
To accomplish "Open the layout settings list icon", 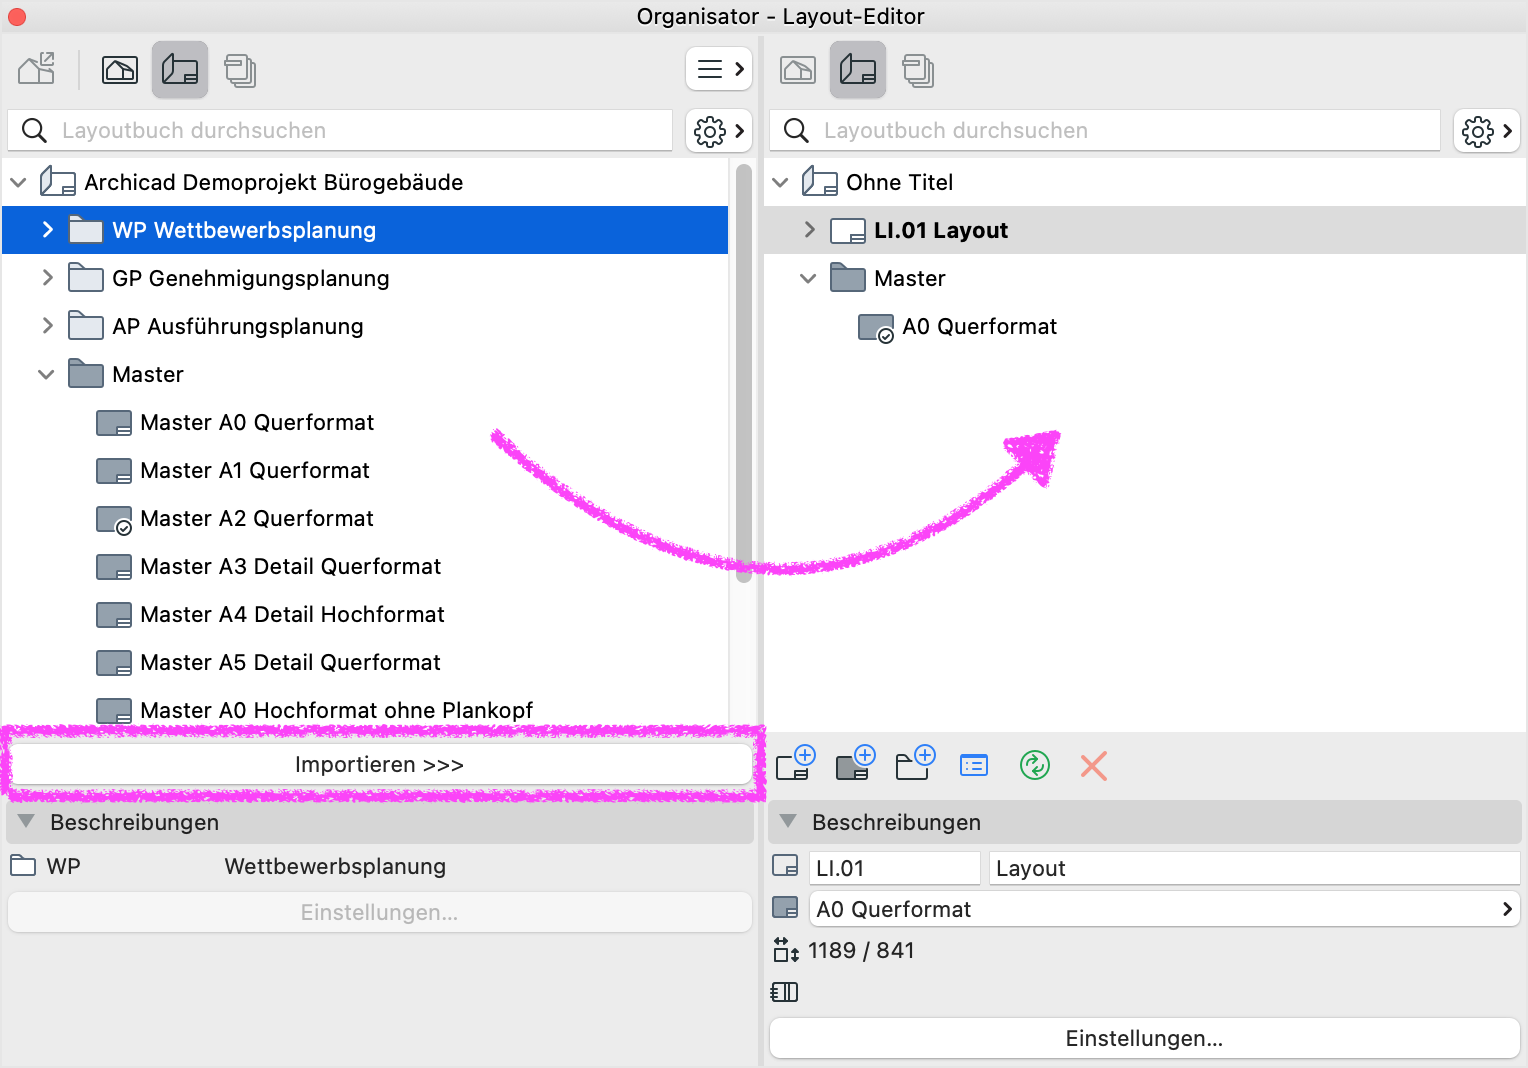I will click(973, 765).
